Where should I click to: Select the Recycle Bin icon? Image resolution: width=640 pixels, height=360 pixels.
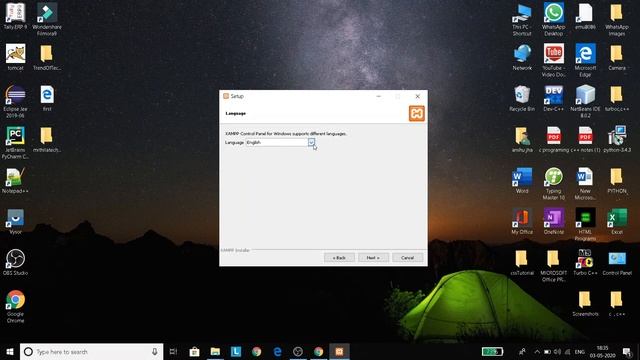coord(522,98)
